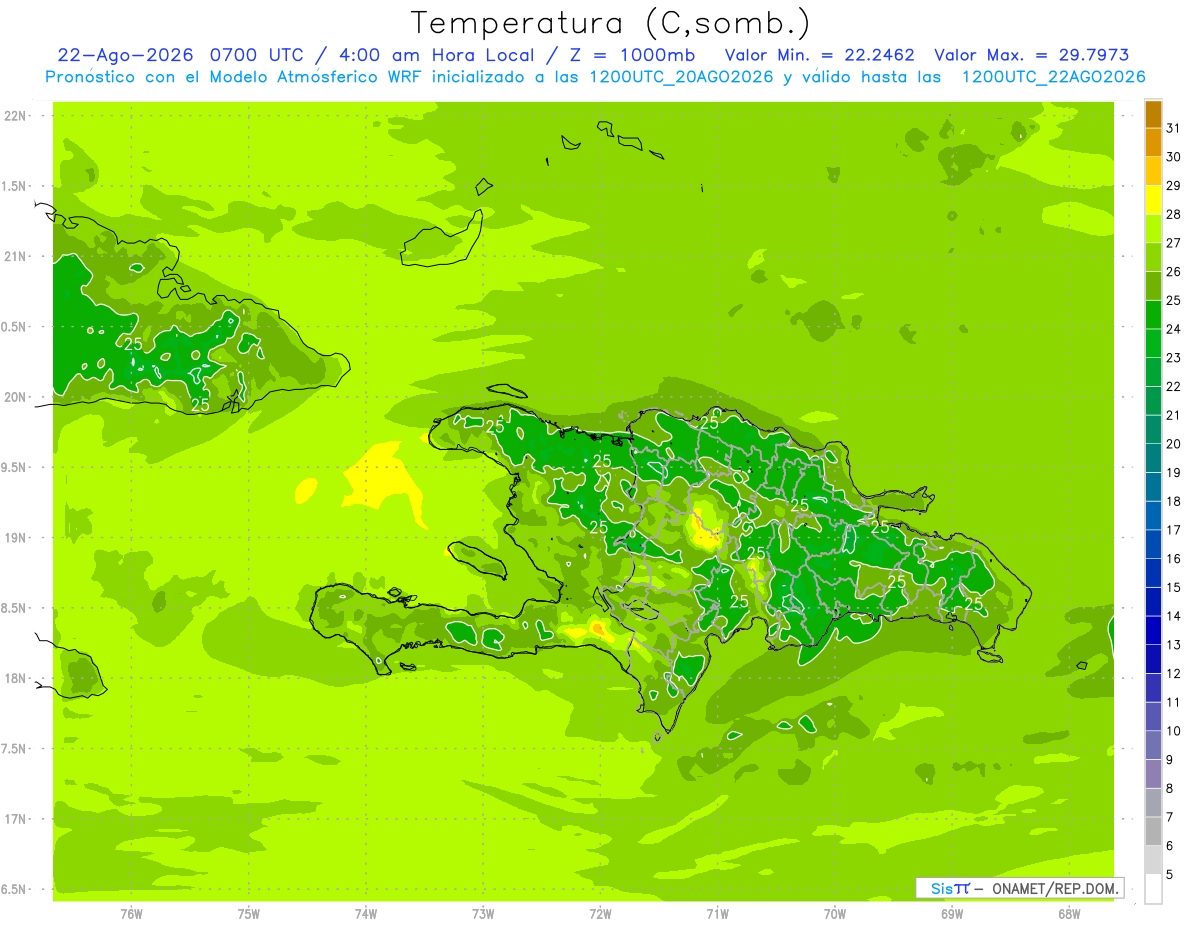Image resolution: width=1200 pixels, height=927 pixels.
Task: Click the "72W" longitude label
Action: tap(600, 914)
